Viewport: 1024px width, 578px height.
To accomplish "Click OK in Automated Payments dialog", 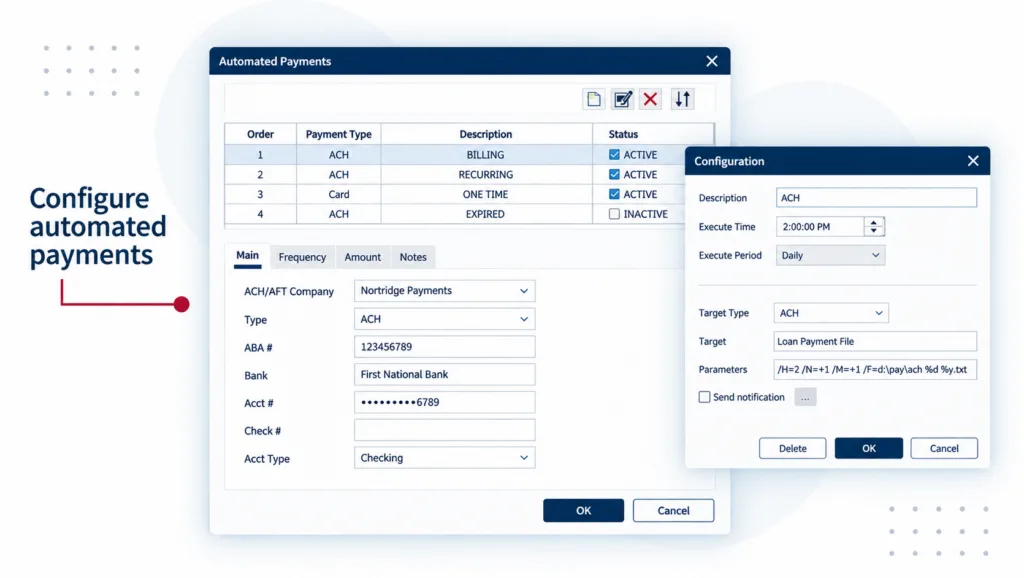I will point(583,511).
